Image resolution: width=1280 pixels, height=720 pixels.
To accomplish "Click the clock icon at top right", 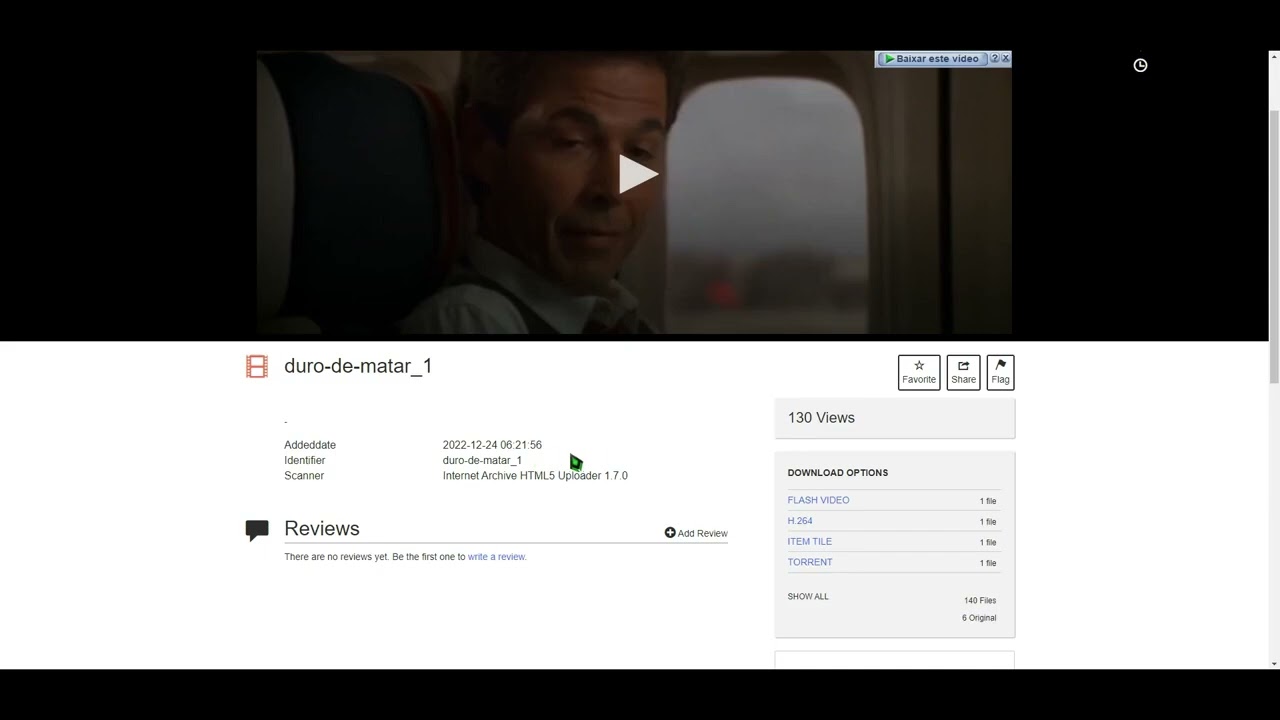I will 1140,65.
